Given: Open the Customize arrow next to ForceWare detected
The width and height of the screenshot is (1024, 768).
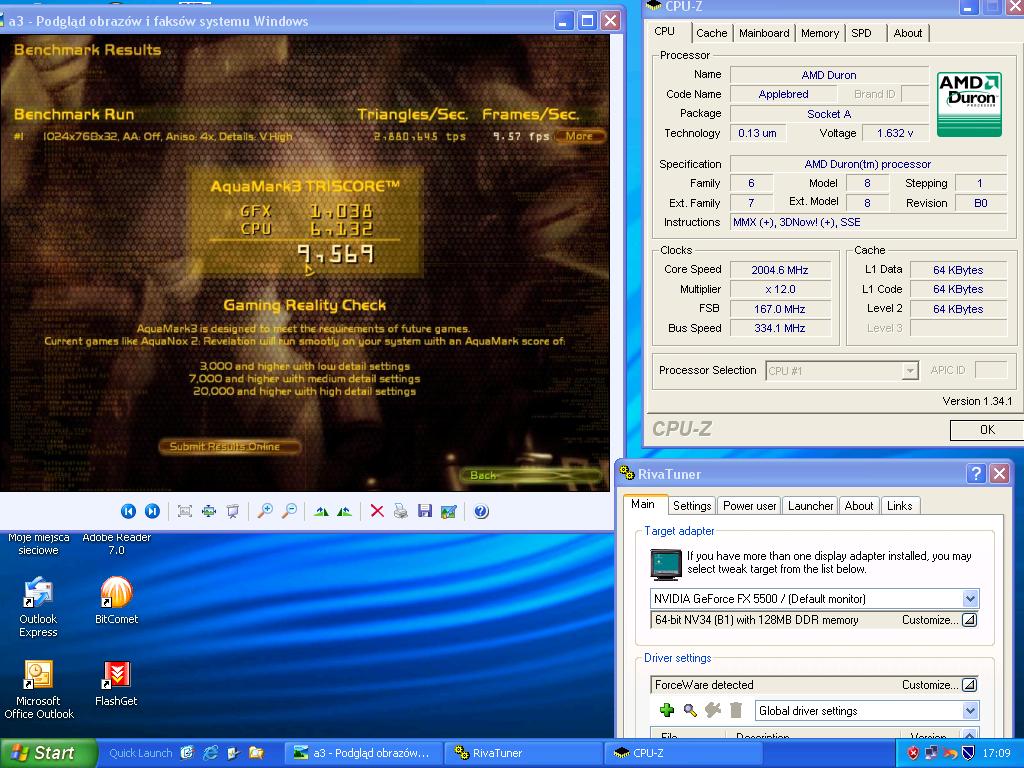Looking at the screenshot, I should tap(970, 684).
